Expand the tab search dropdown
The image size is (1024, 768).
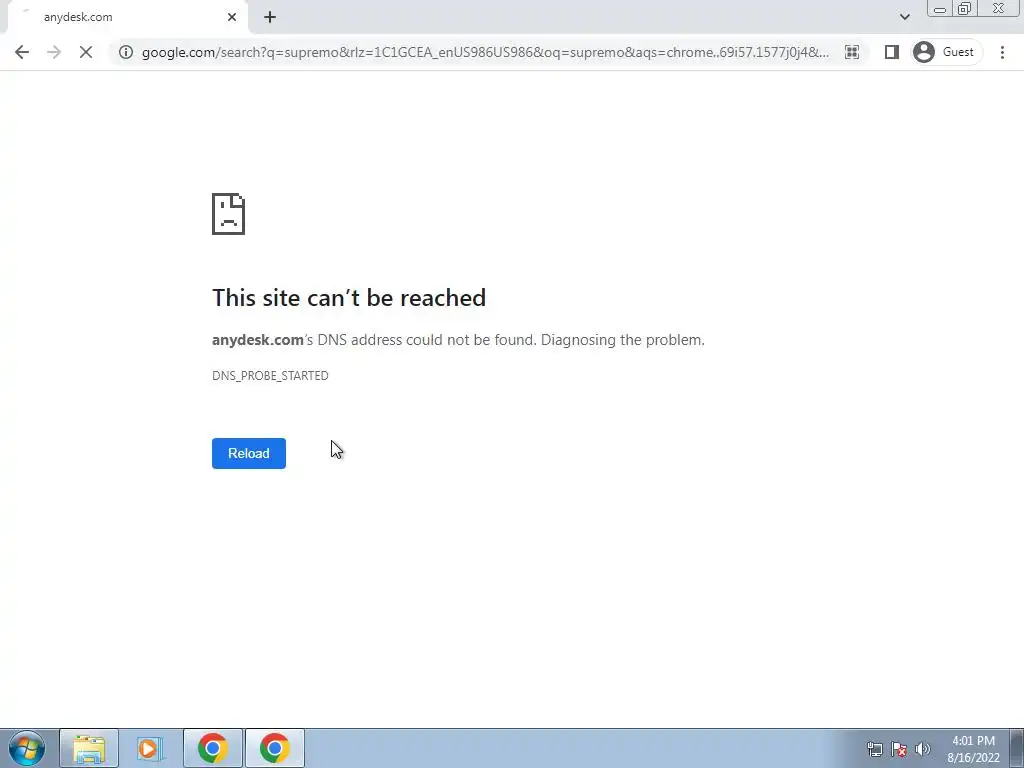point(904,17)
